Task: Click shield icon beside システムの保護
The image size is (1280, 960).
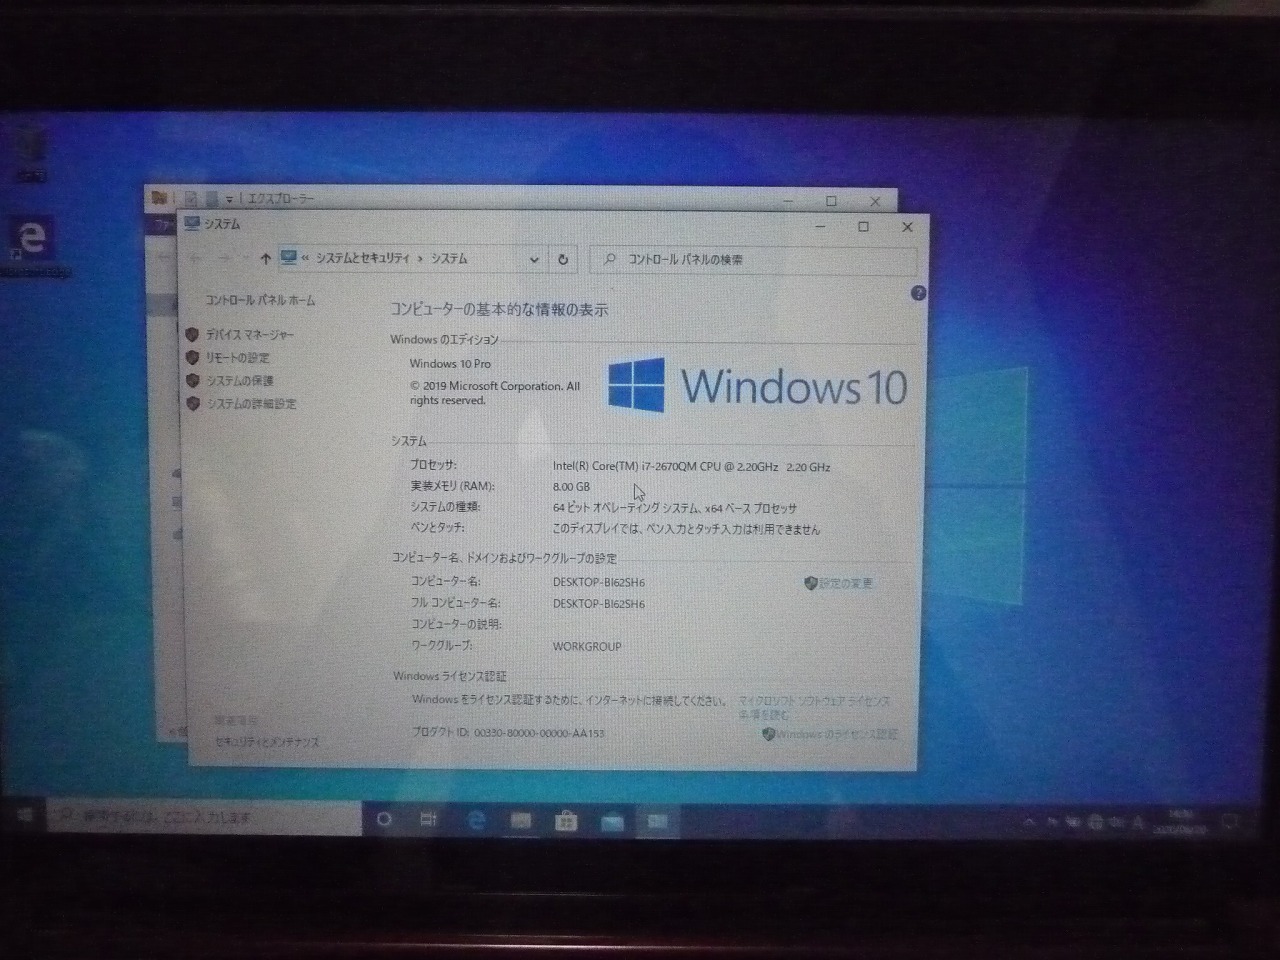Action: tap(192, 380)
